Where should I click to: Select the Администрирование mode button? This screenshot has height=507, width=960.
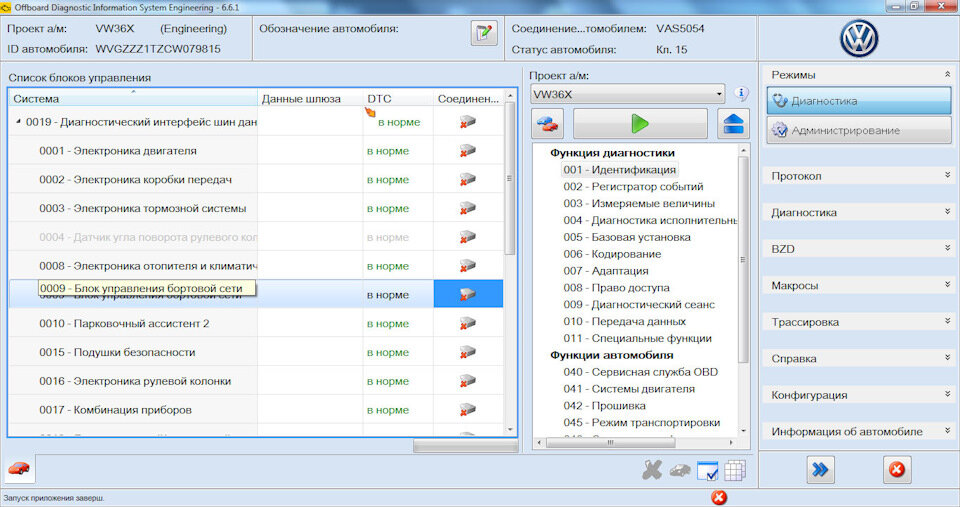tap(859, 130)
